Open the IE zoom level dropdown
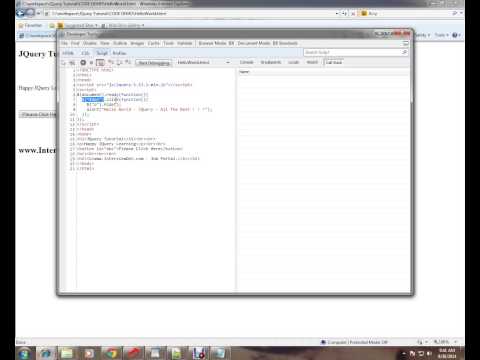The width and height of the screenshot is (480, 360). (445, 342)
